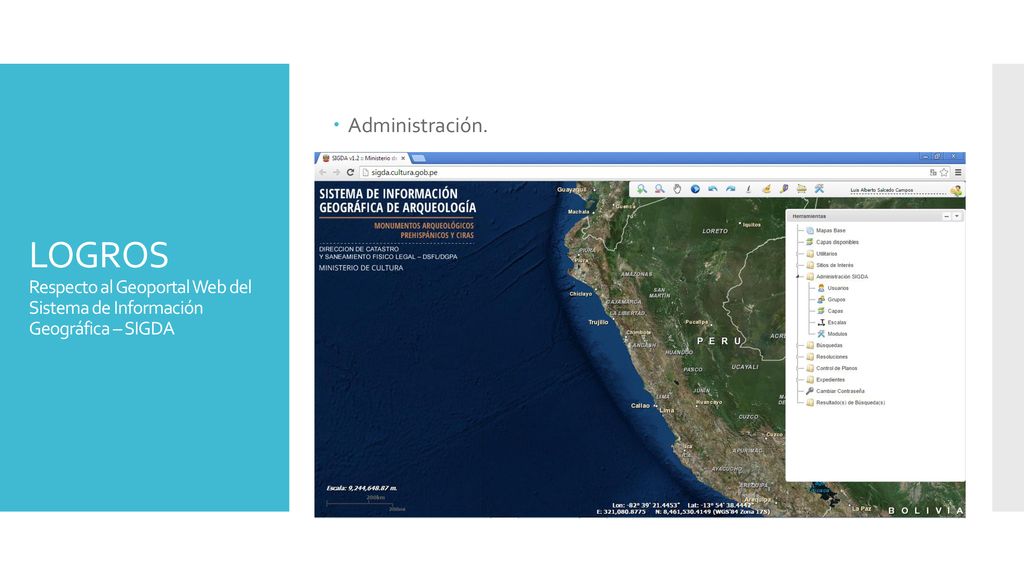This screenshot has height=576, width=1024.
Task: Collapse the Administración SIGDA node arrow
Action: (797, 277)
